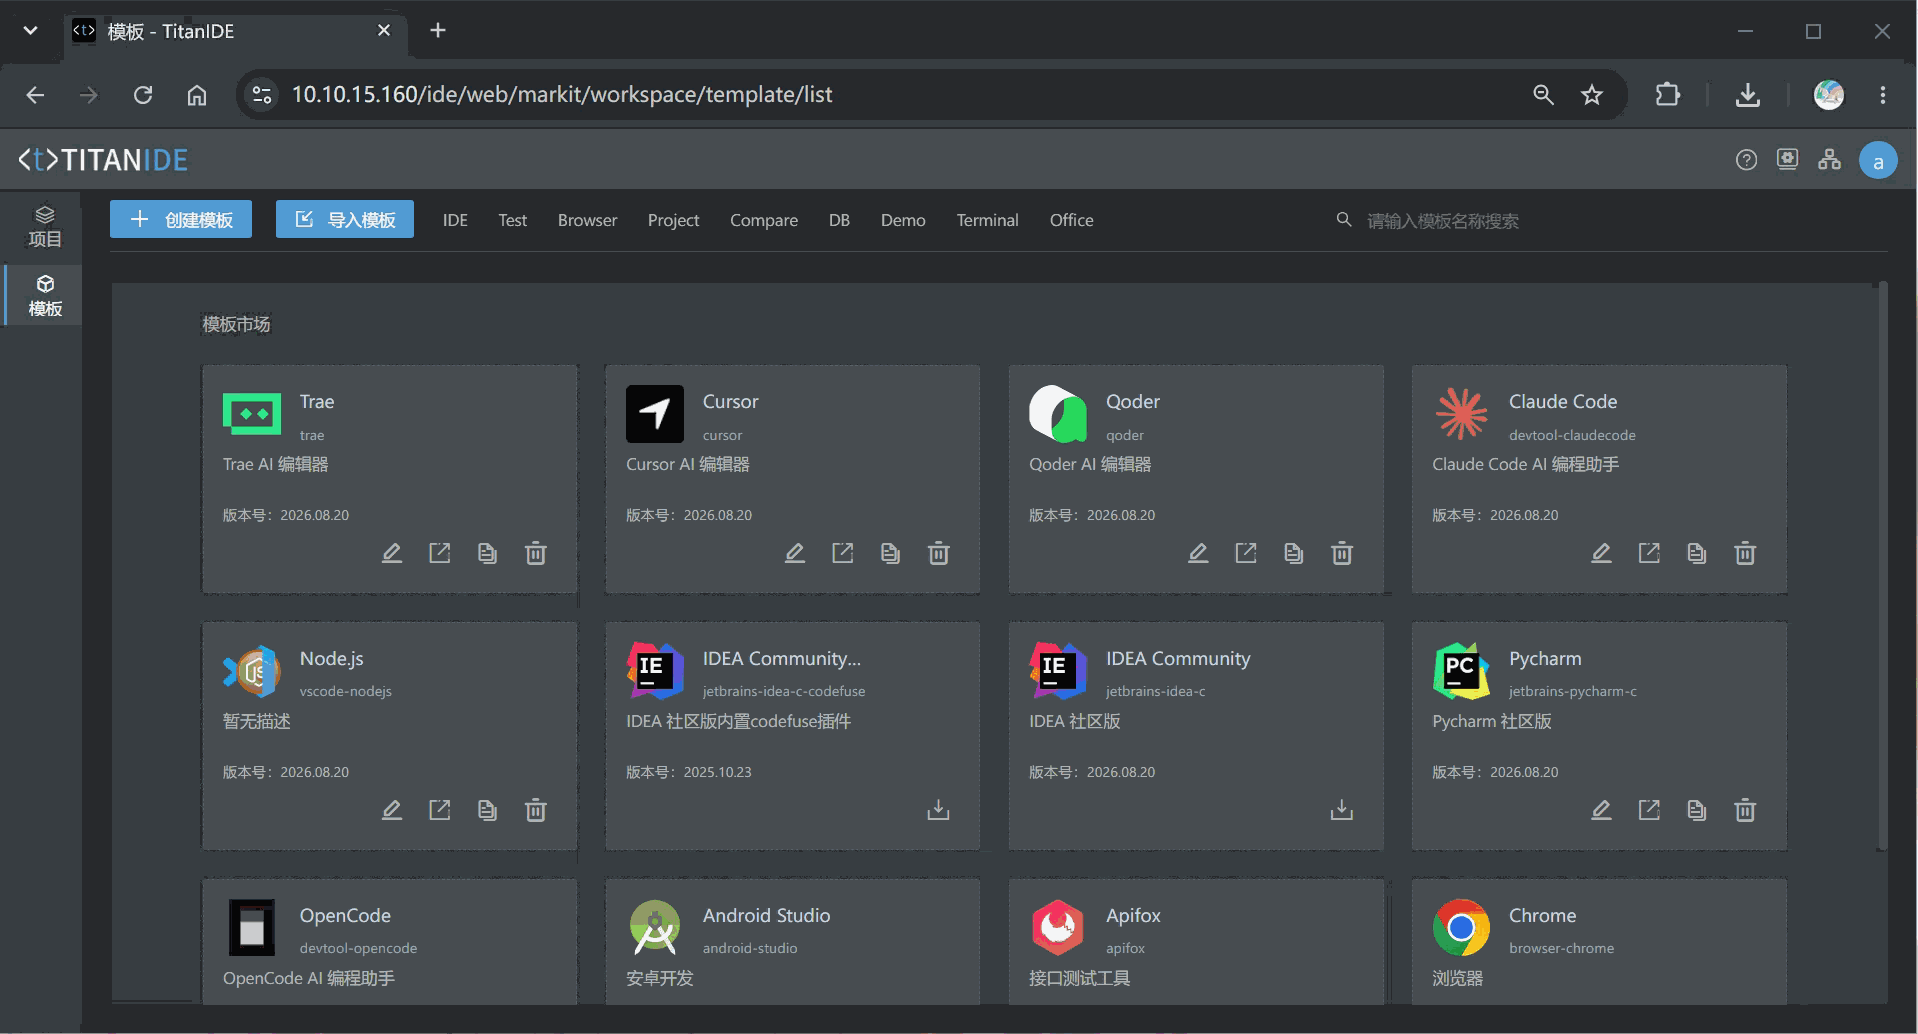The height and width of the screenshot is (1034, 1918).
Task: Delete the Node.js template
Action: 536,810
